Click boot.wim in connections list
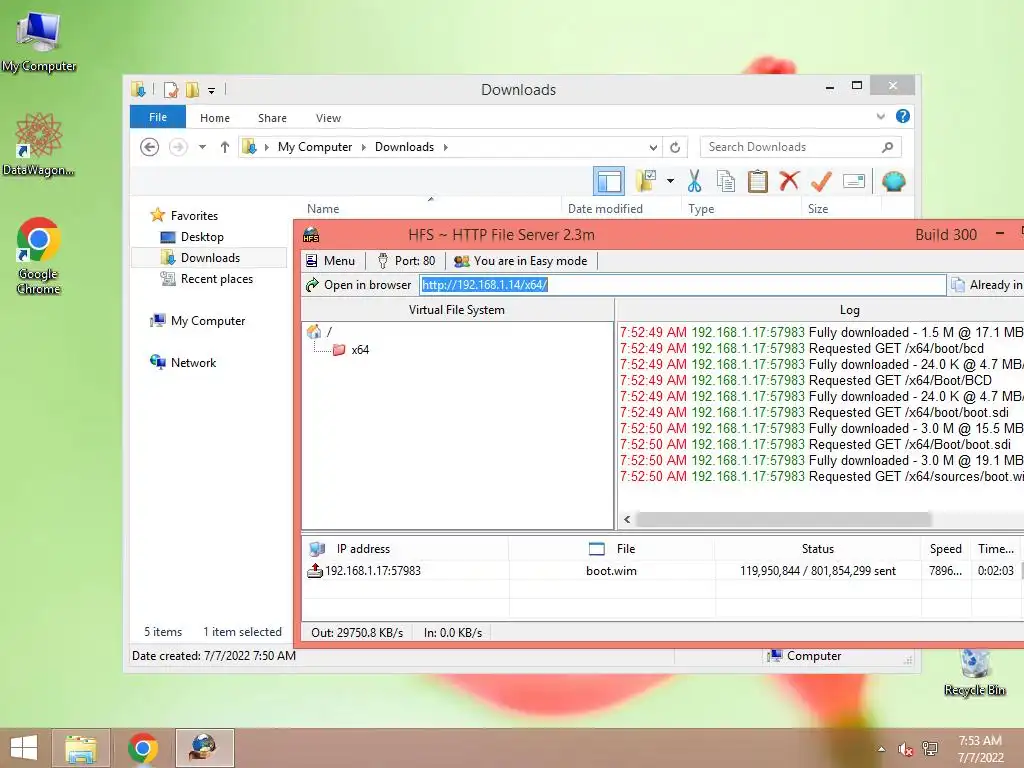 pyautogui.click(x=611, y=571)
